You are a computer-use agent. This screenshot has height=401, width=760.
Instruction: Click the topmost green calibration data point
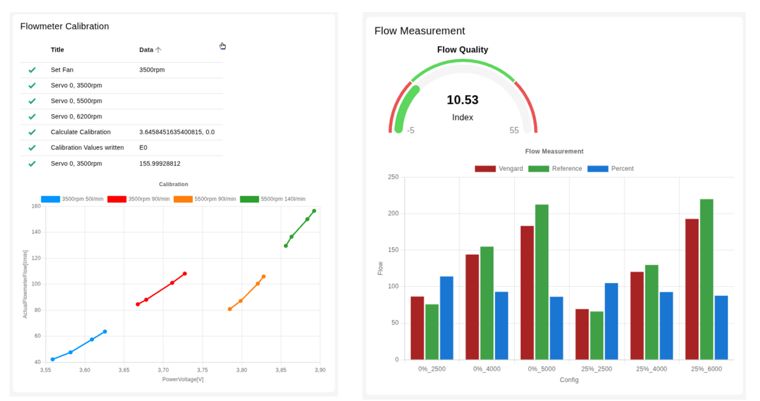(314, 211)
